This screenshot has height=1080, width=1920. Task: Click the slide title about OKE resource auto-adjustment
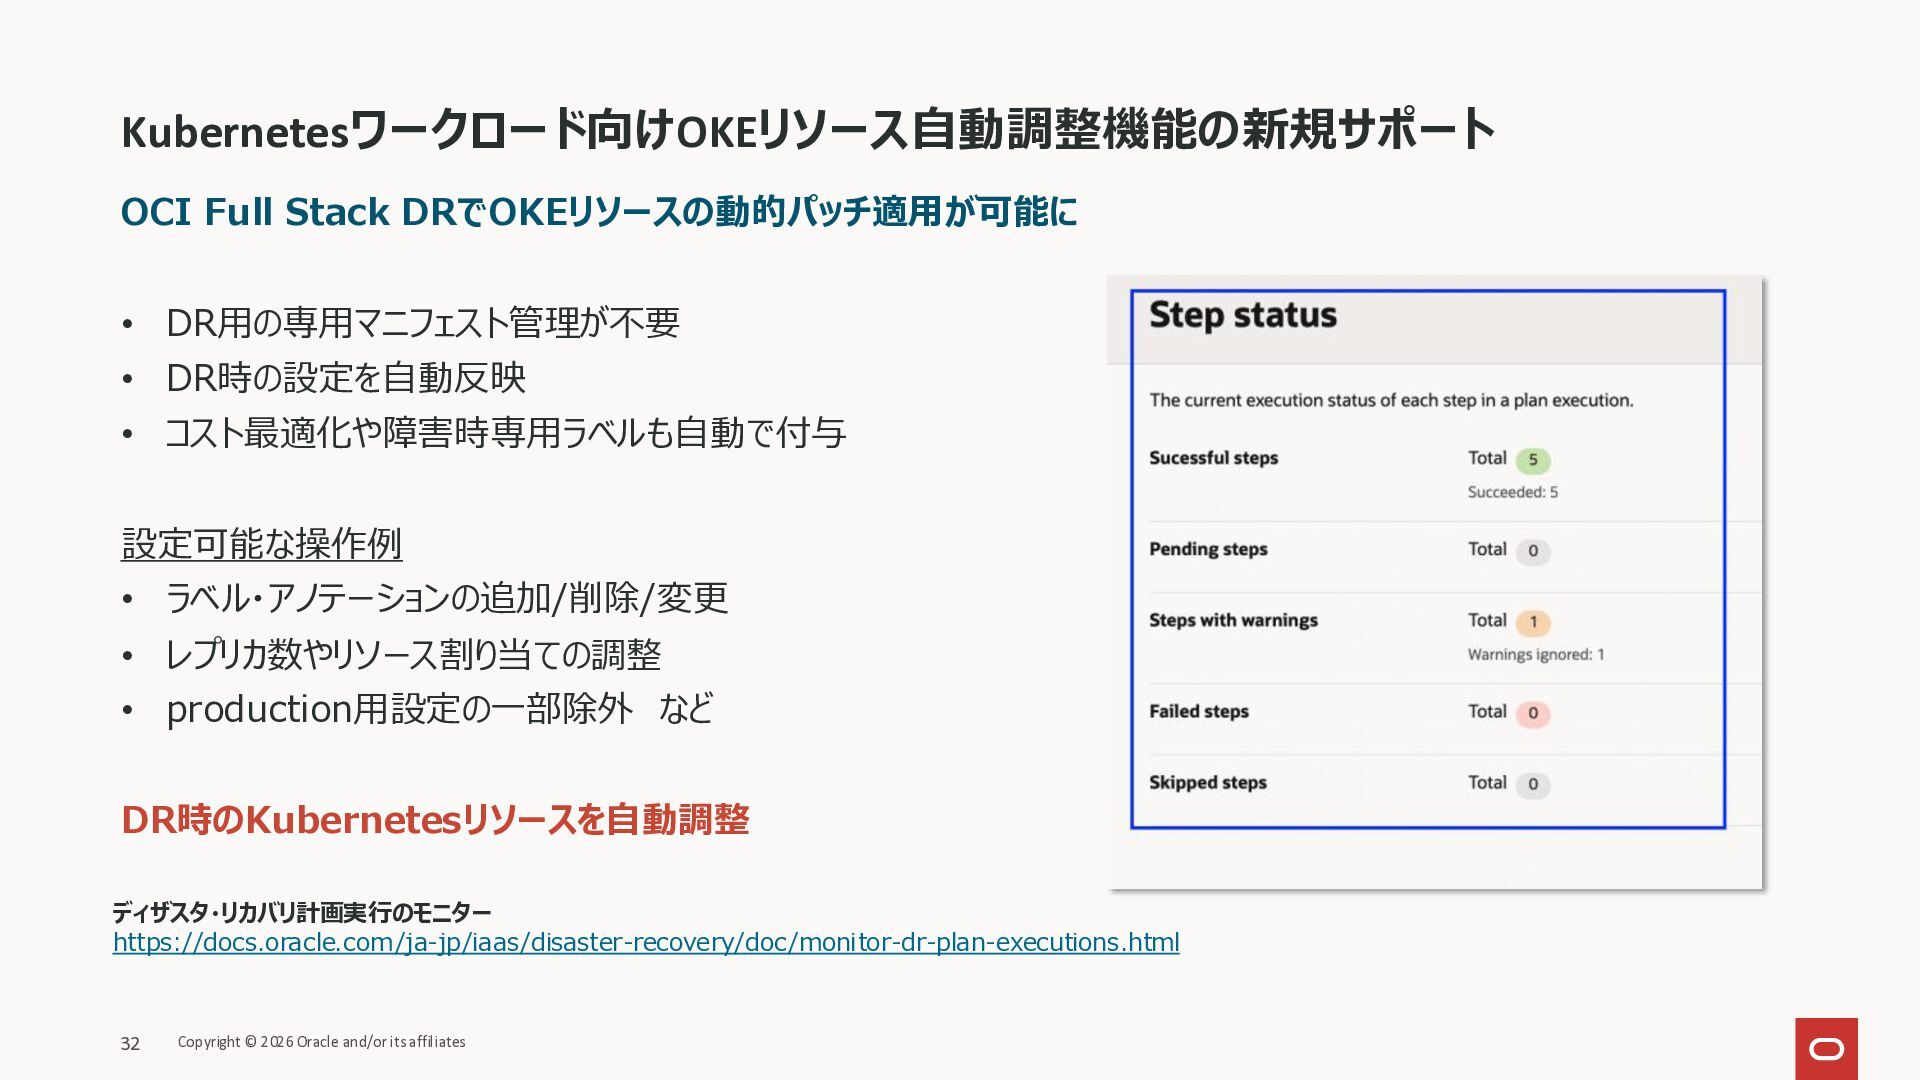pyautogui.click(x=807, y=131)
